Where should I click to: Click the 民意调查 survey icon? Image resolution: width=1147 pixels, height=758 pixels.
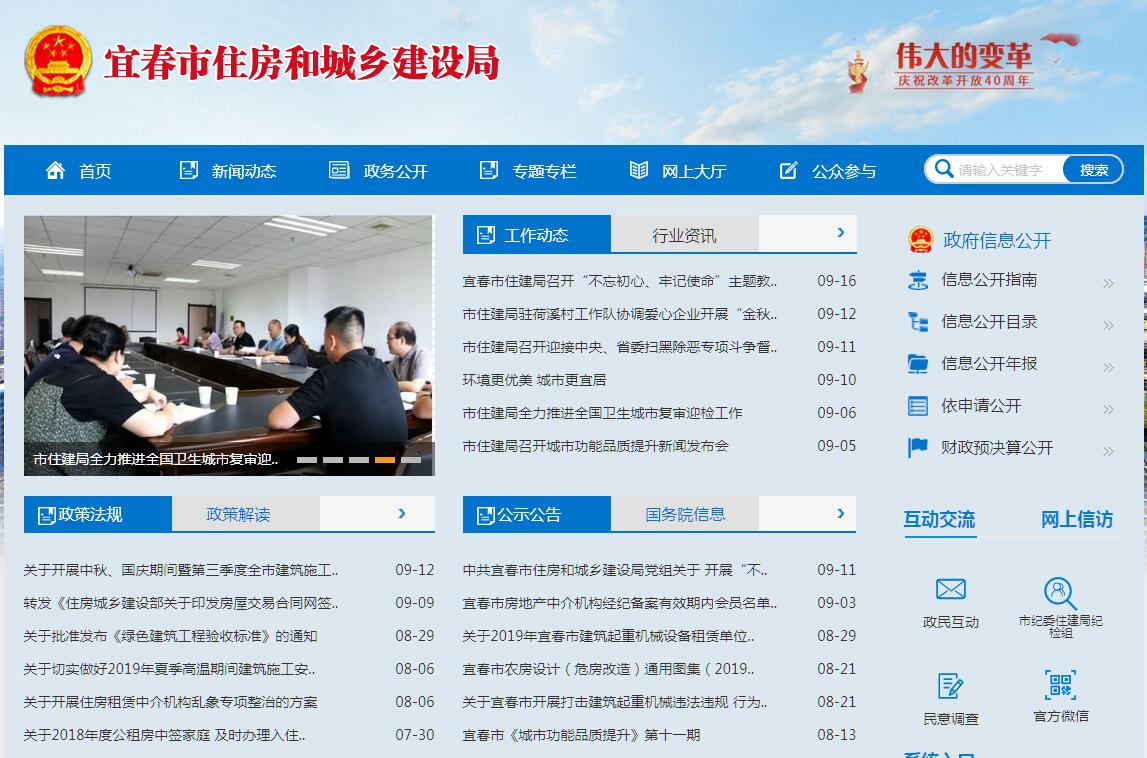coord(950,686)
